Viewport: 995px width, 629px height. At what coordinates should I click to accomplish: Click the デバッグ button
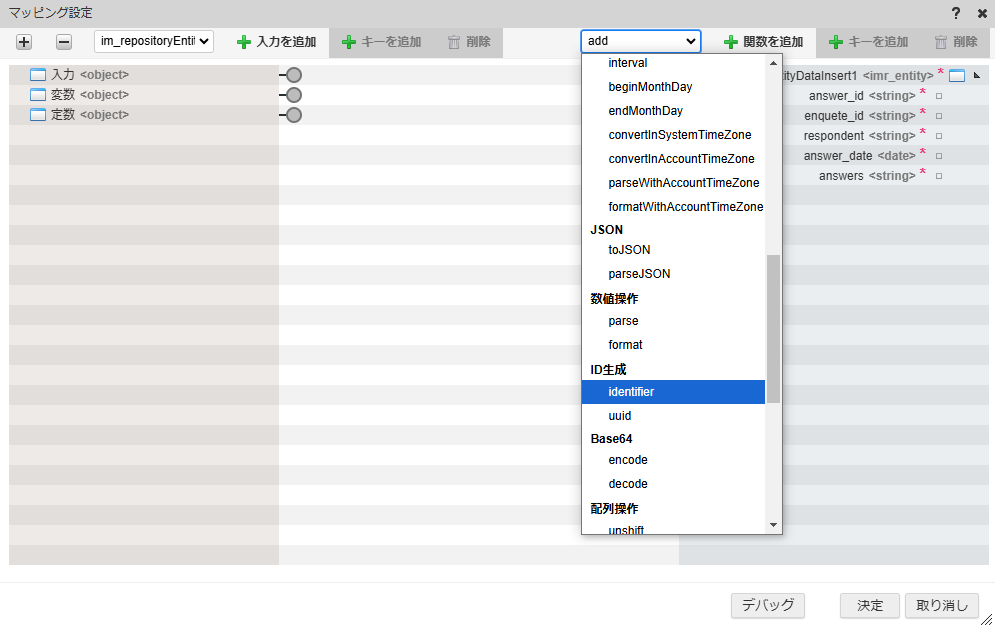point(767,605)
